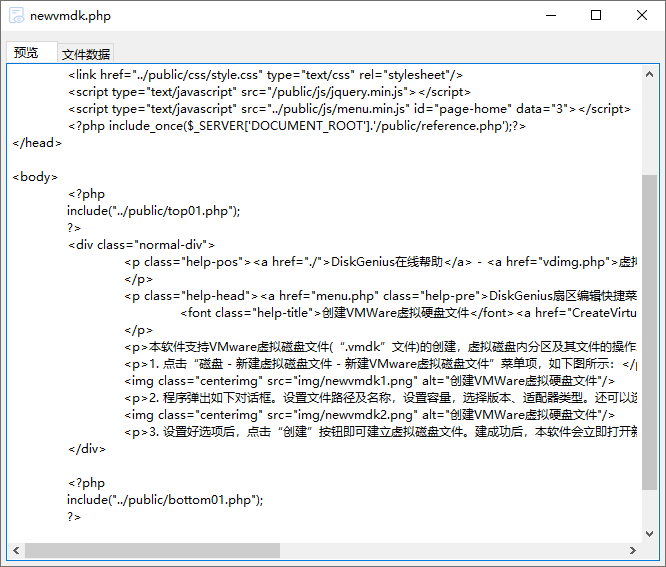This screenshot has width=666, height=567.
Task: Click the </div> closing tag line
Action: click(x=87, y=449)
